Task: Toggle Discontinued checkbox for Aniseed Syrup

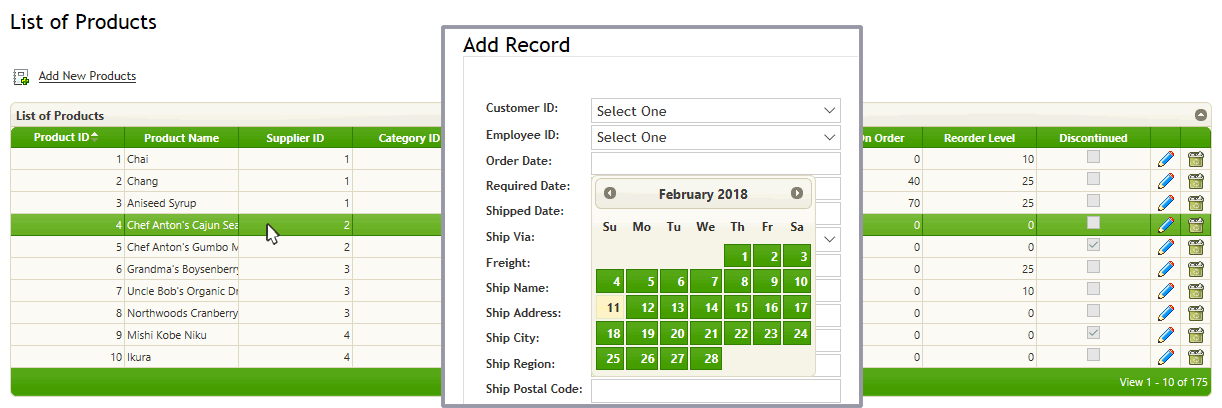Action: [1093, 200]
